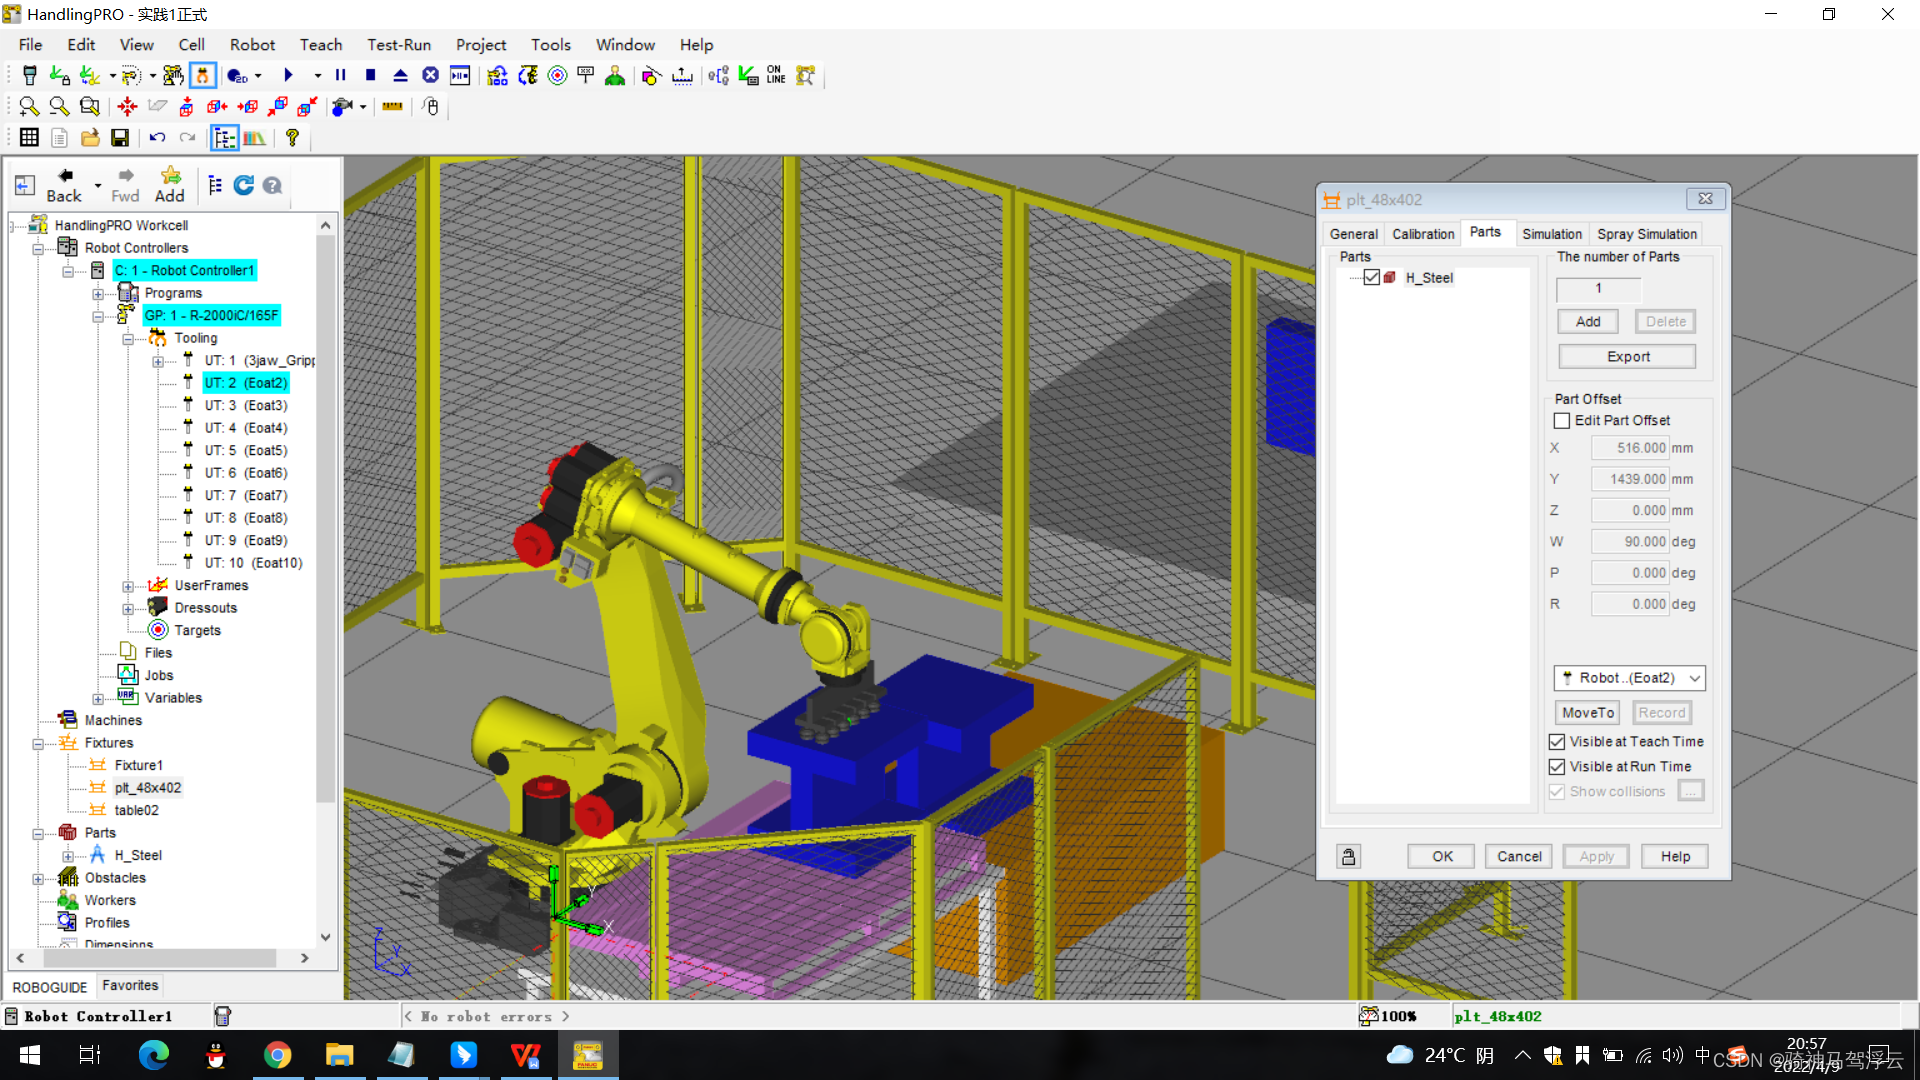Open the Windows Start menu
The width and height of the screenshot is (1920, 1080).
(29, 1055)
